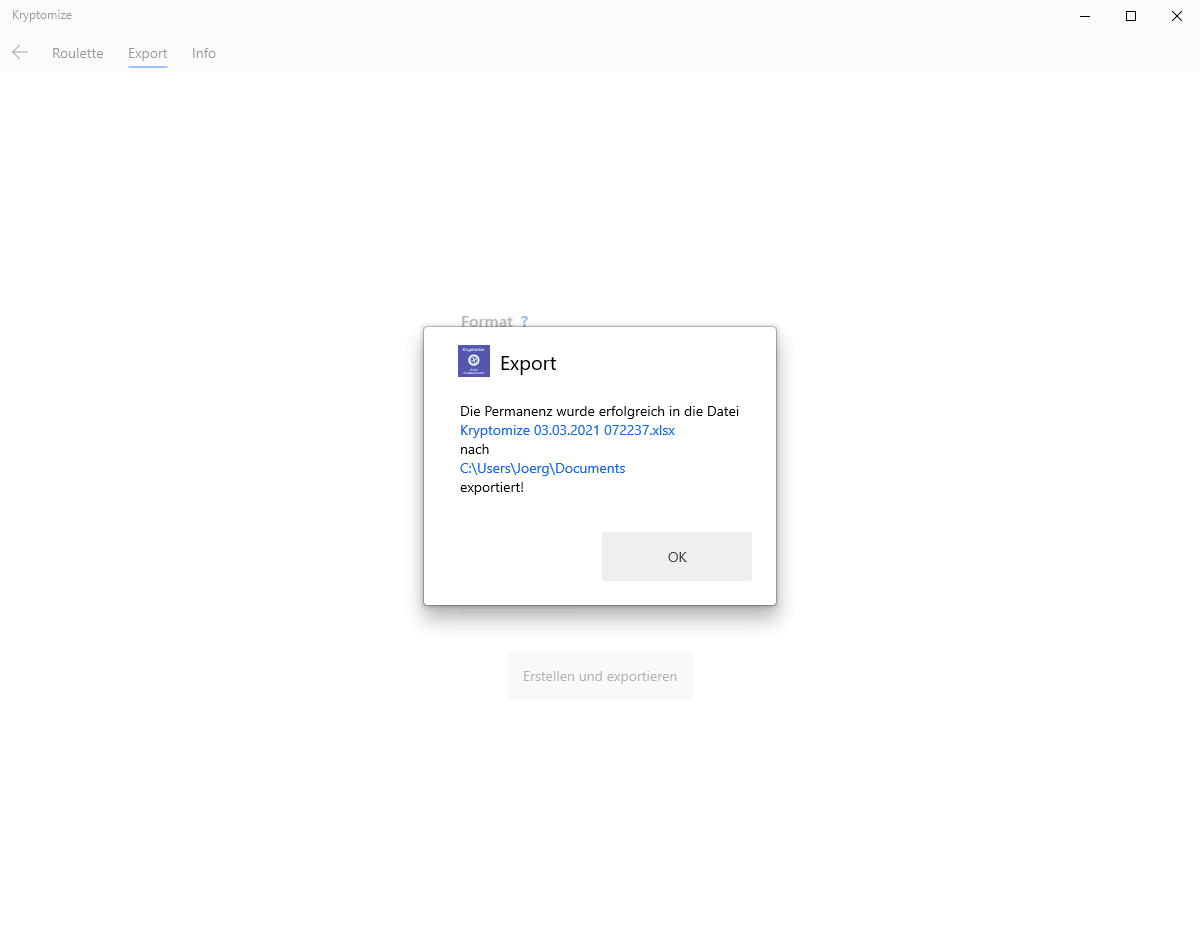Go back using the arrow icon
The height and width of the screenshot is (932, 1200).
pyautogui.click(x=20, y=53)
